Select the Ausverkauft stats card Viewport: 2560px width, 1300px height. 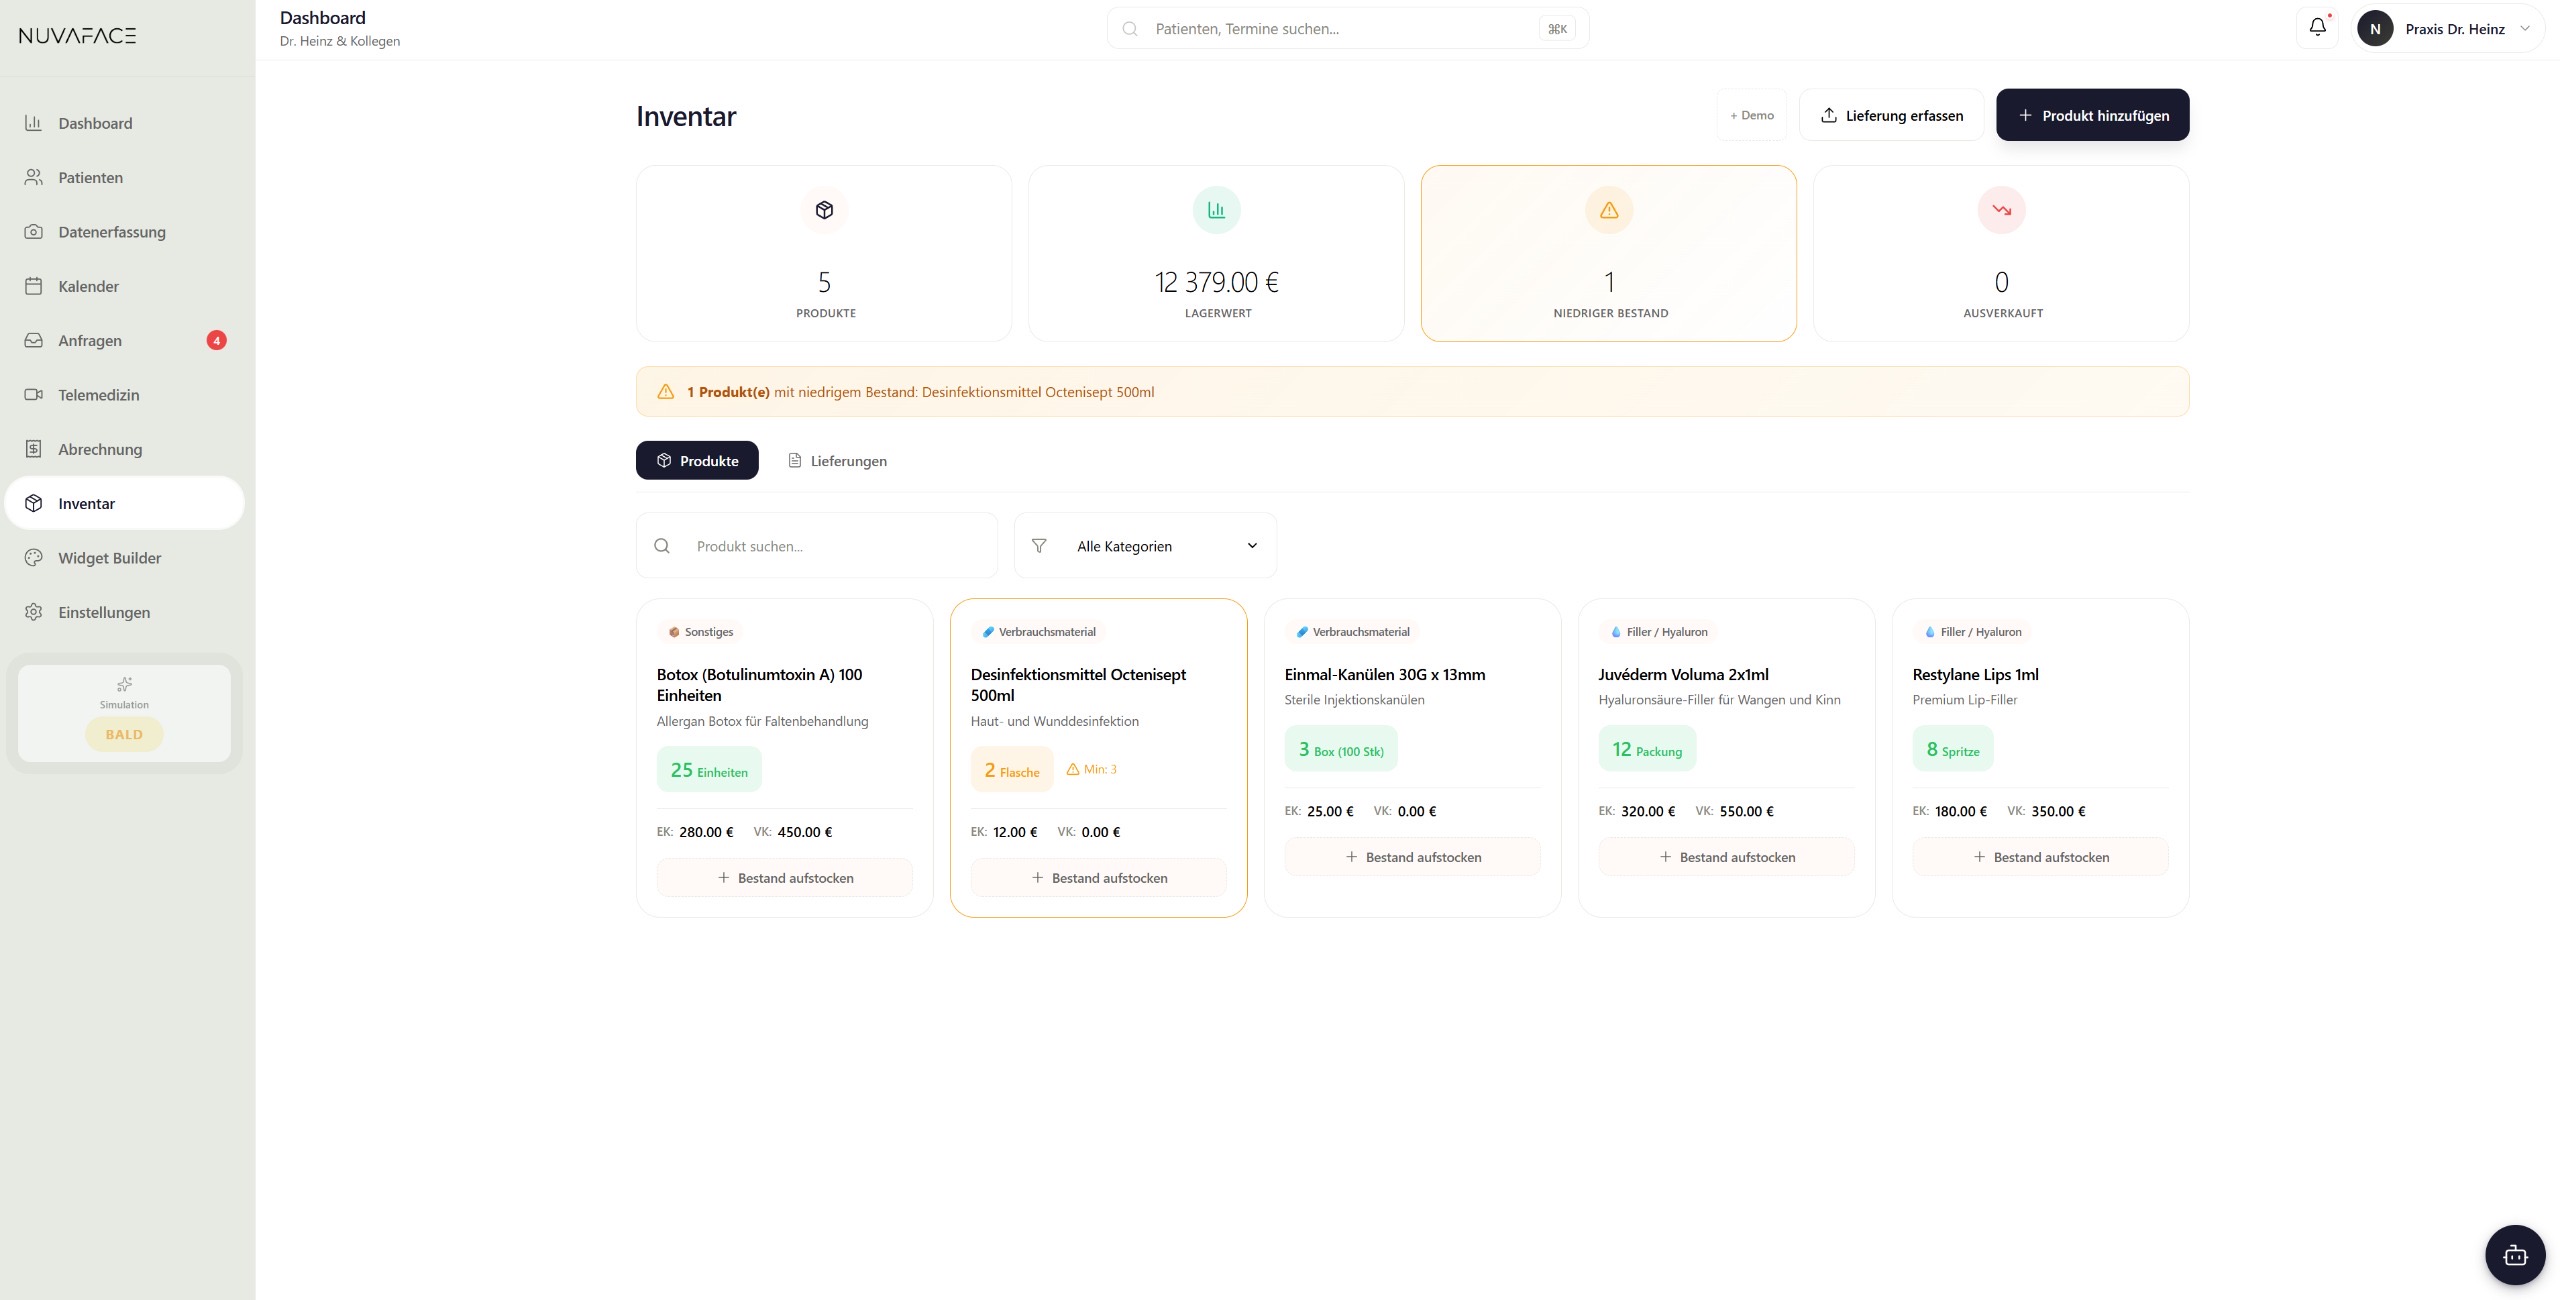2000,252
